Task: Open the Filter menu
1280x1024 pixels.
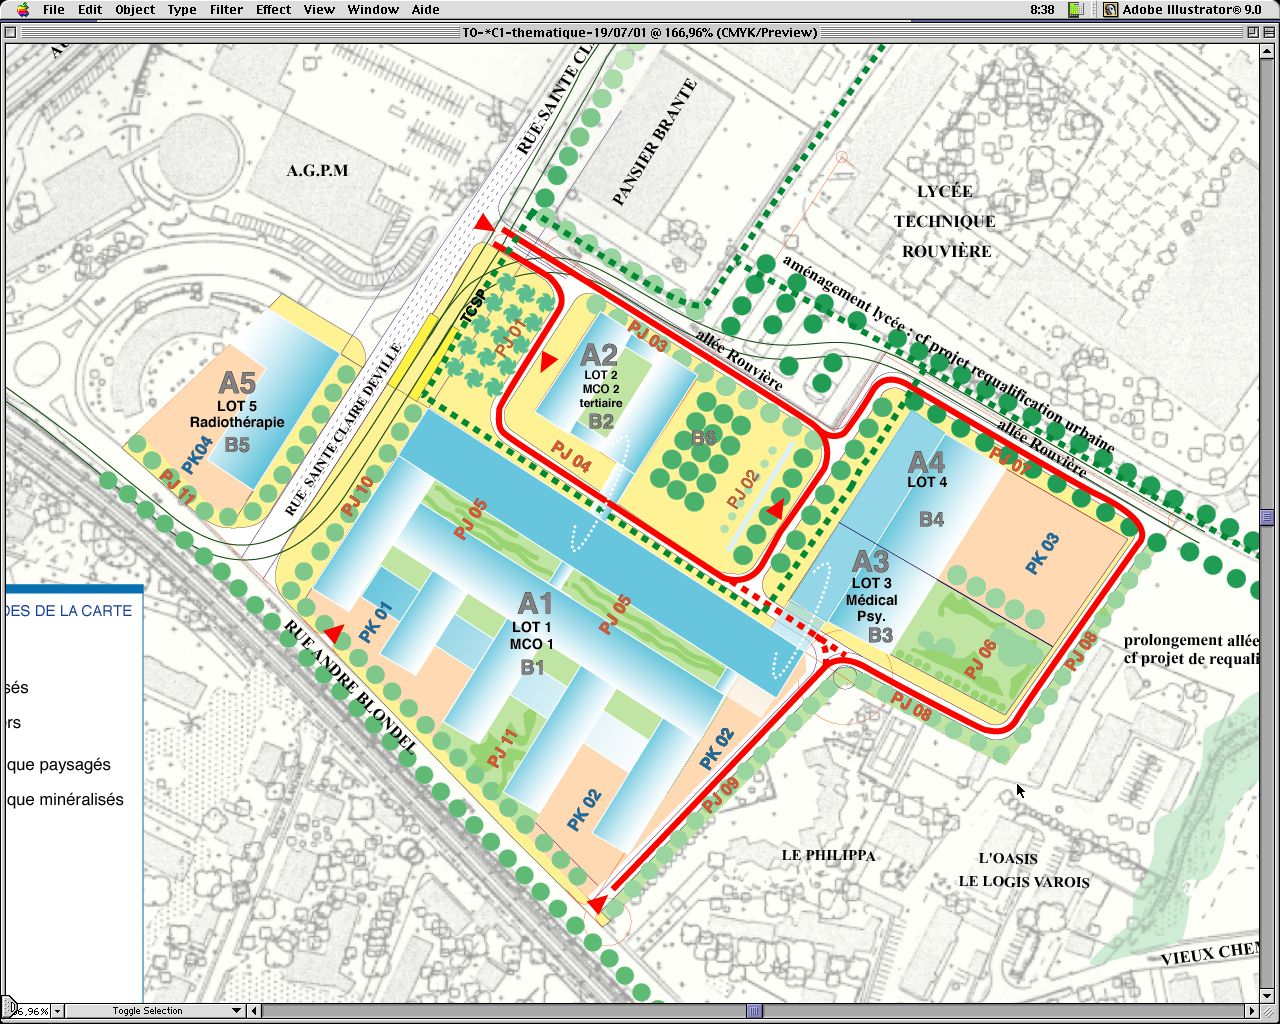Action: click(x=226, y=10)
